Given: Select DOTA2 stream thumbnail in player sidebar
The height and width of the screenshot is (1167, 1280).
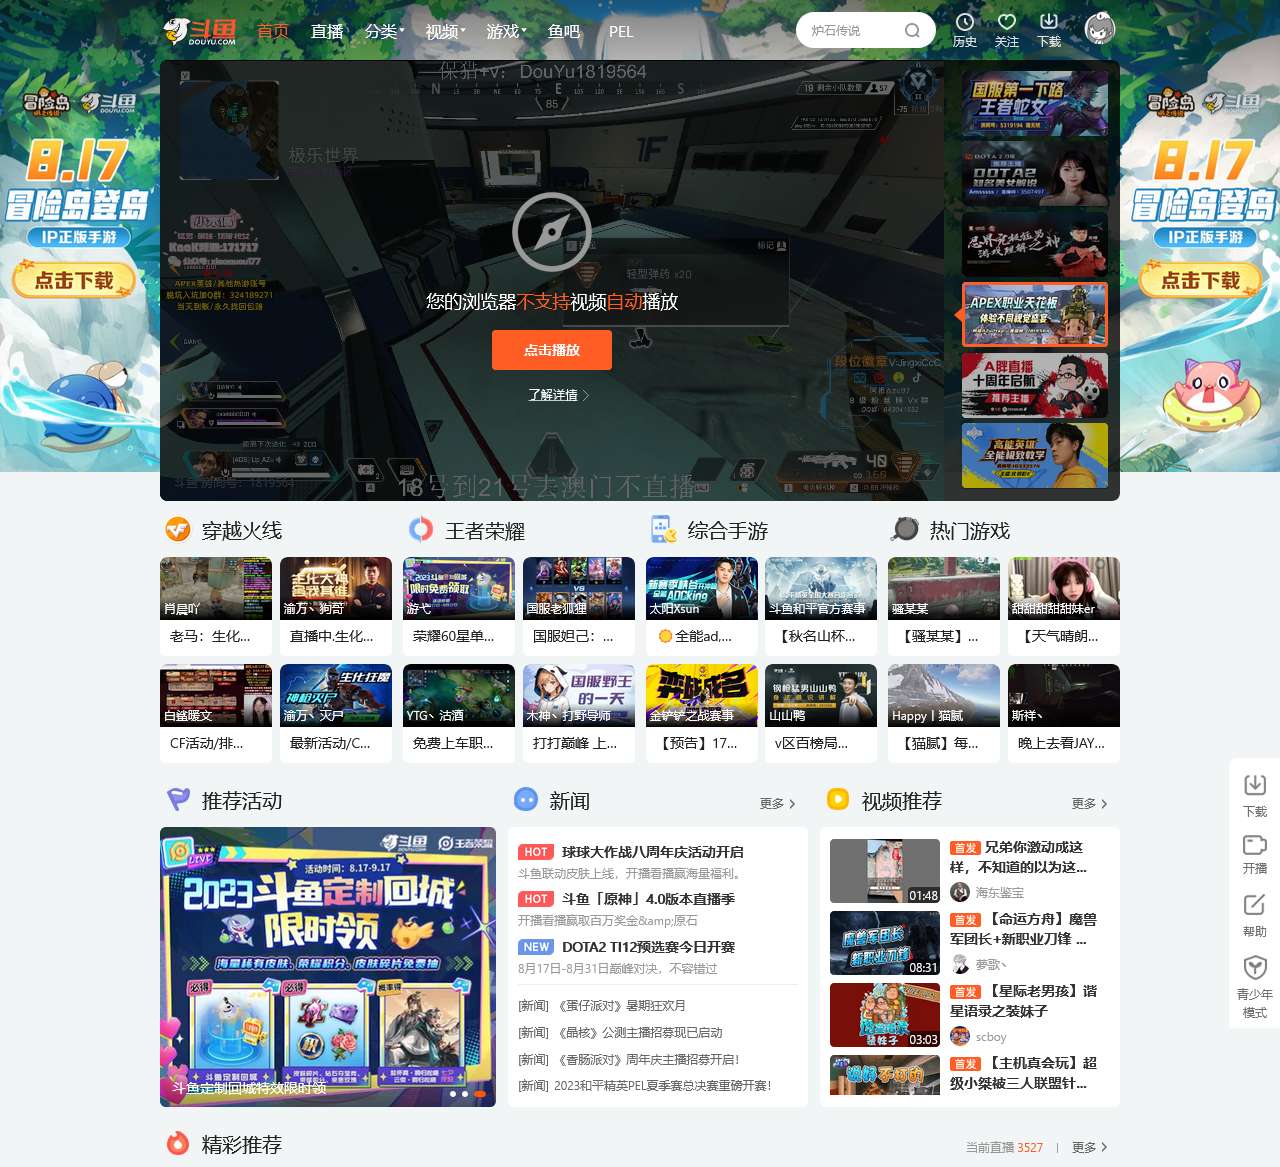Looking at the screenshot, I should (1035, 173).
